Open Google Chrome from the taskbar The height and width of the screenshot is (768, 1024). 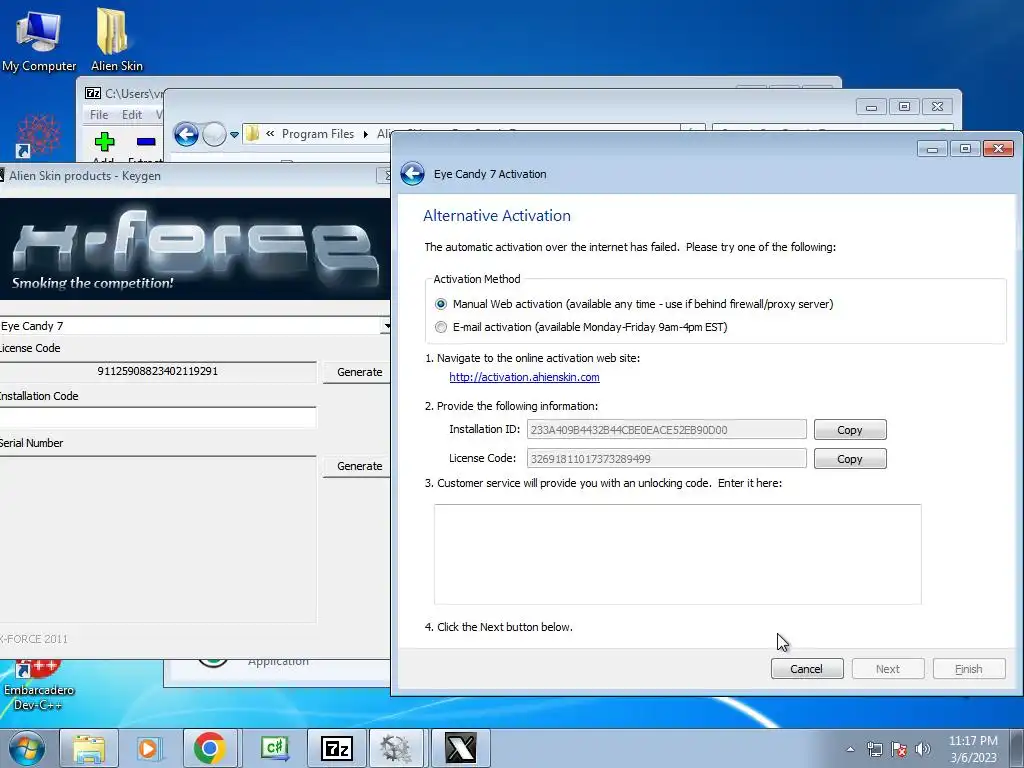(210, 748)
